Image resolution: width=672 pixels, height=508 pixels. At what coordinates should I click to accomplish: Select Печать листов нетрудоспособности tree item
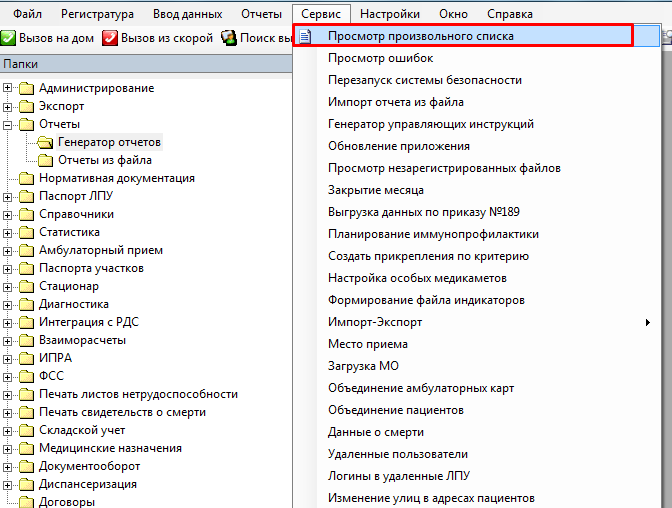pyautogui.click(x=138, y=394)
